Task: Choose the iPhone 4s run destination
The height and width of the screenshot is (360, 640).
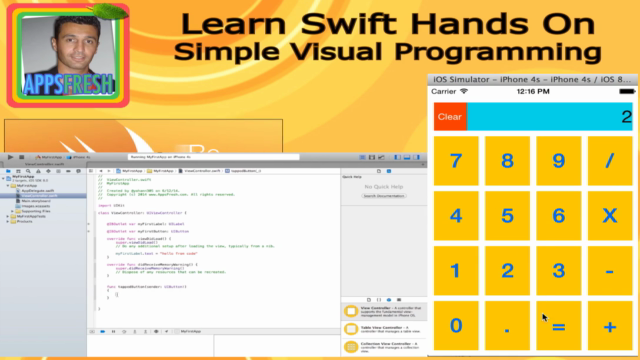Action: pyautogui.click(x=79, y=157)
